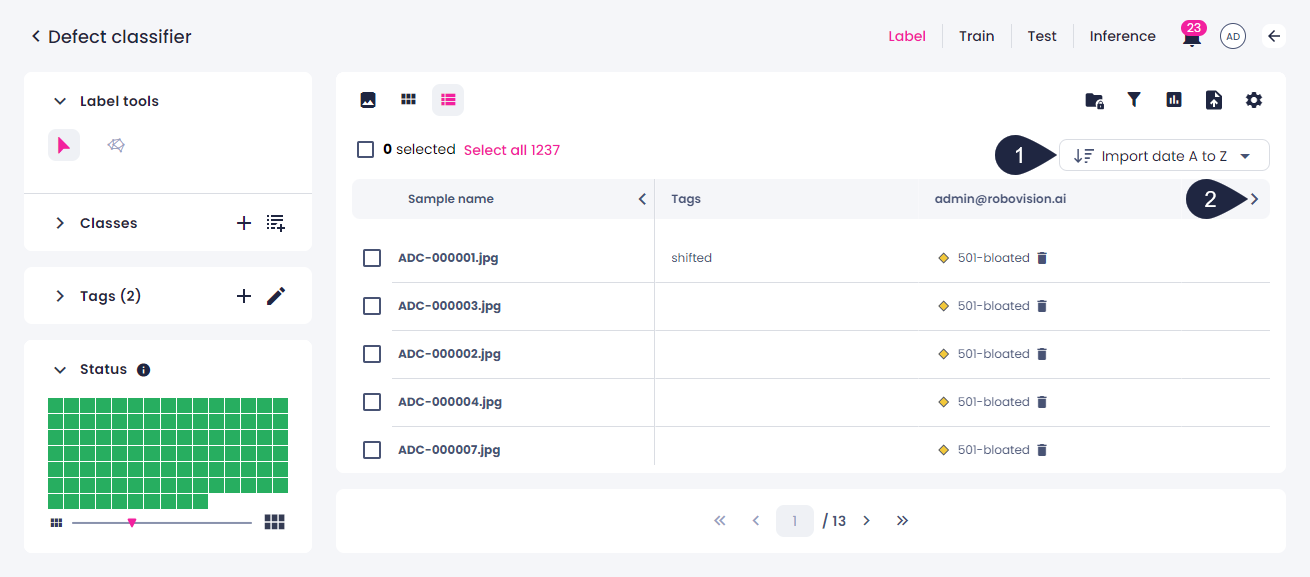Check the ADC-000004.jpg row

[372, 402]
